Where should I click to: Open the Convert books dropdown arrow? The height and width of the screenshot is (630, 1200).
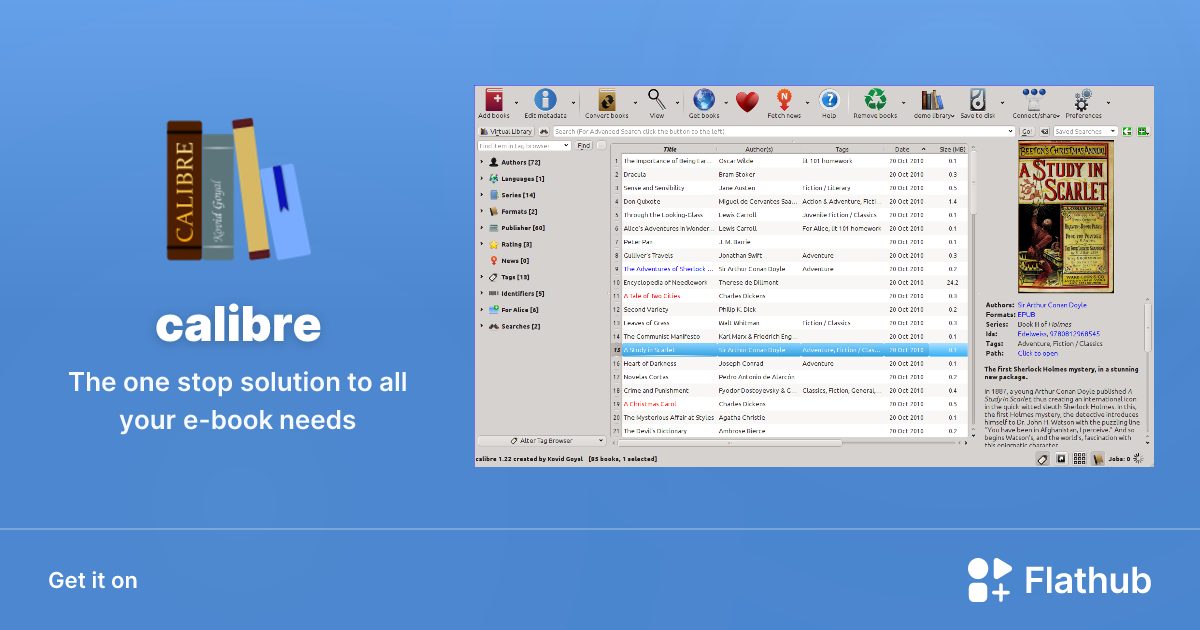coord(635,102)
